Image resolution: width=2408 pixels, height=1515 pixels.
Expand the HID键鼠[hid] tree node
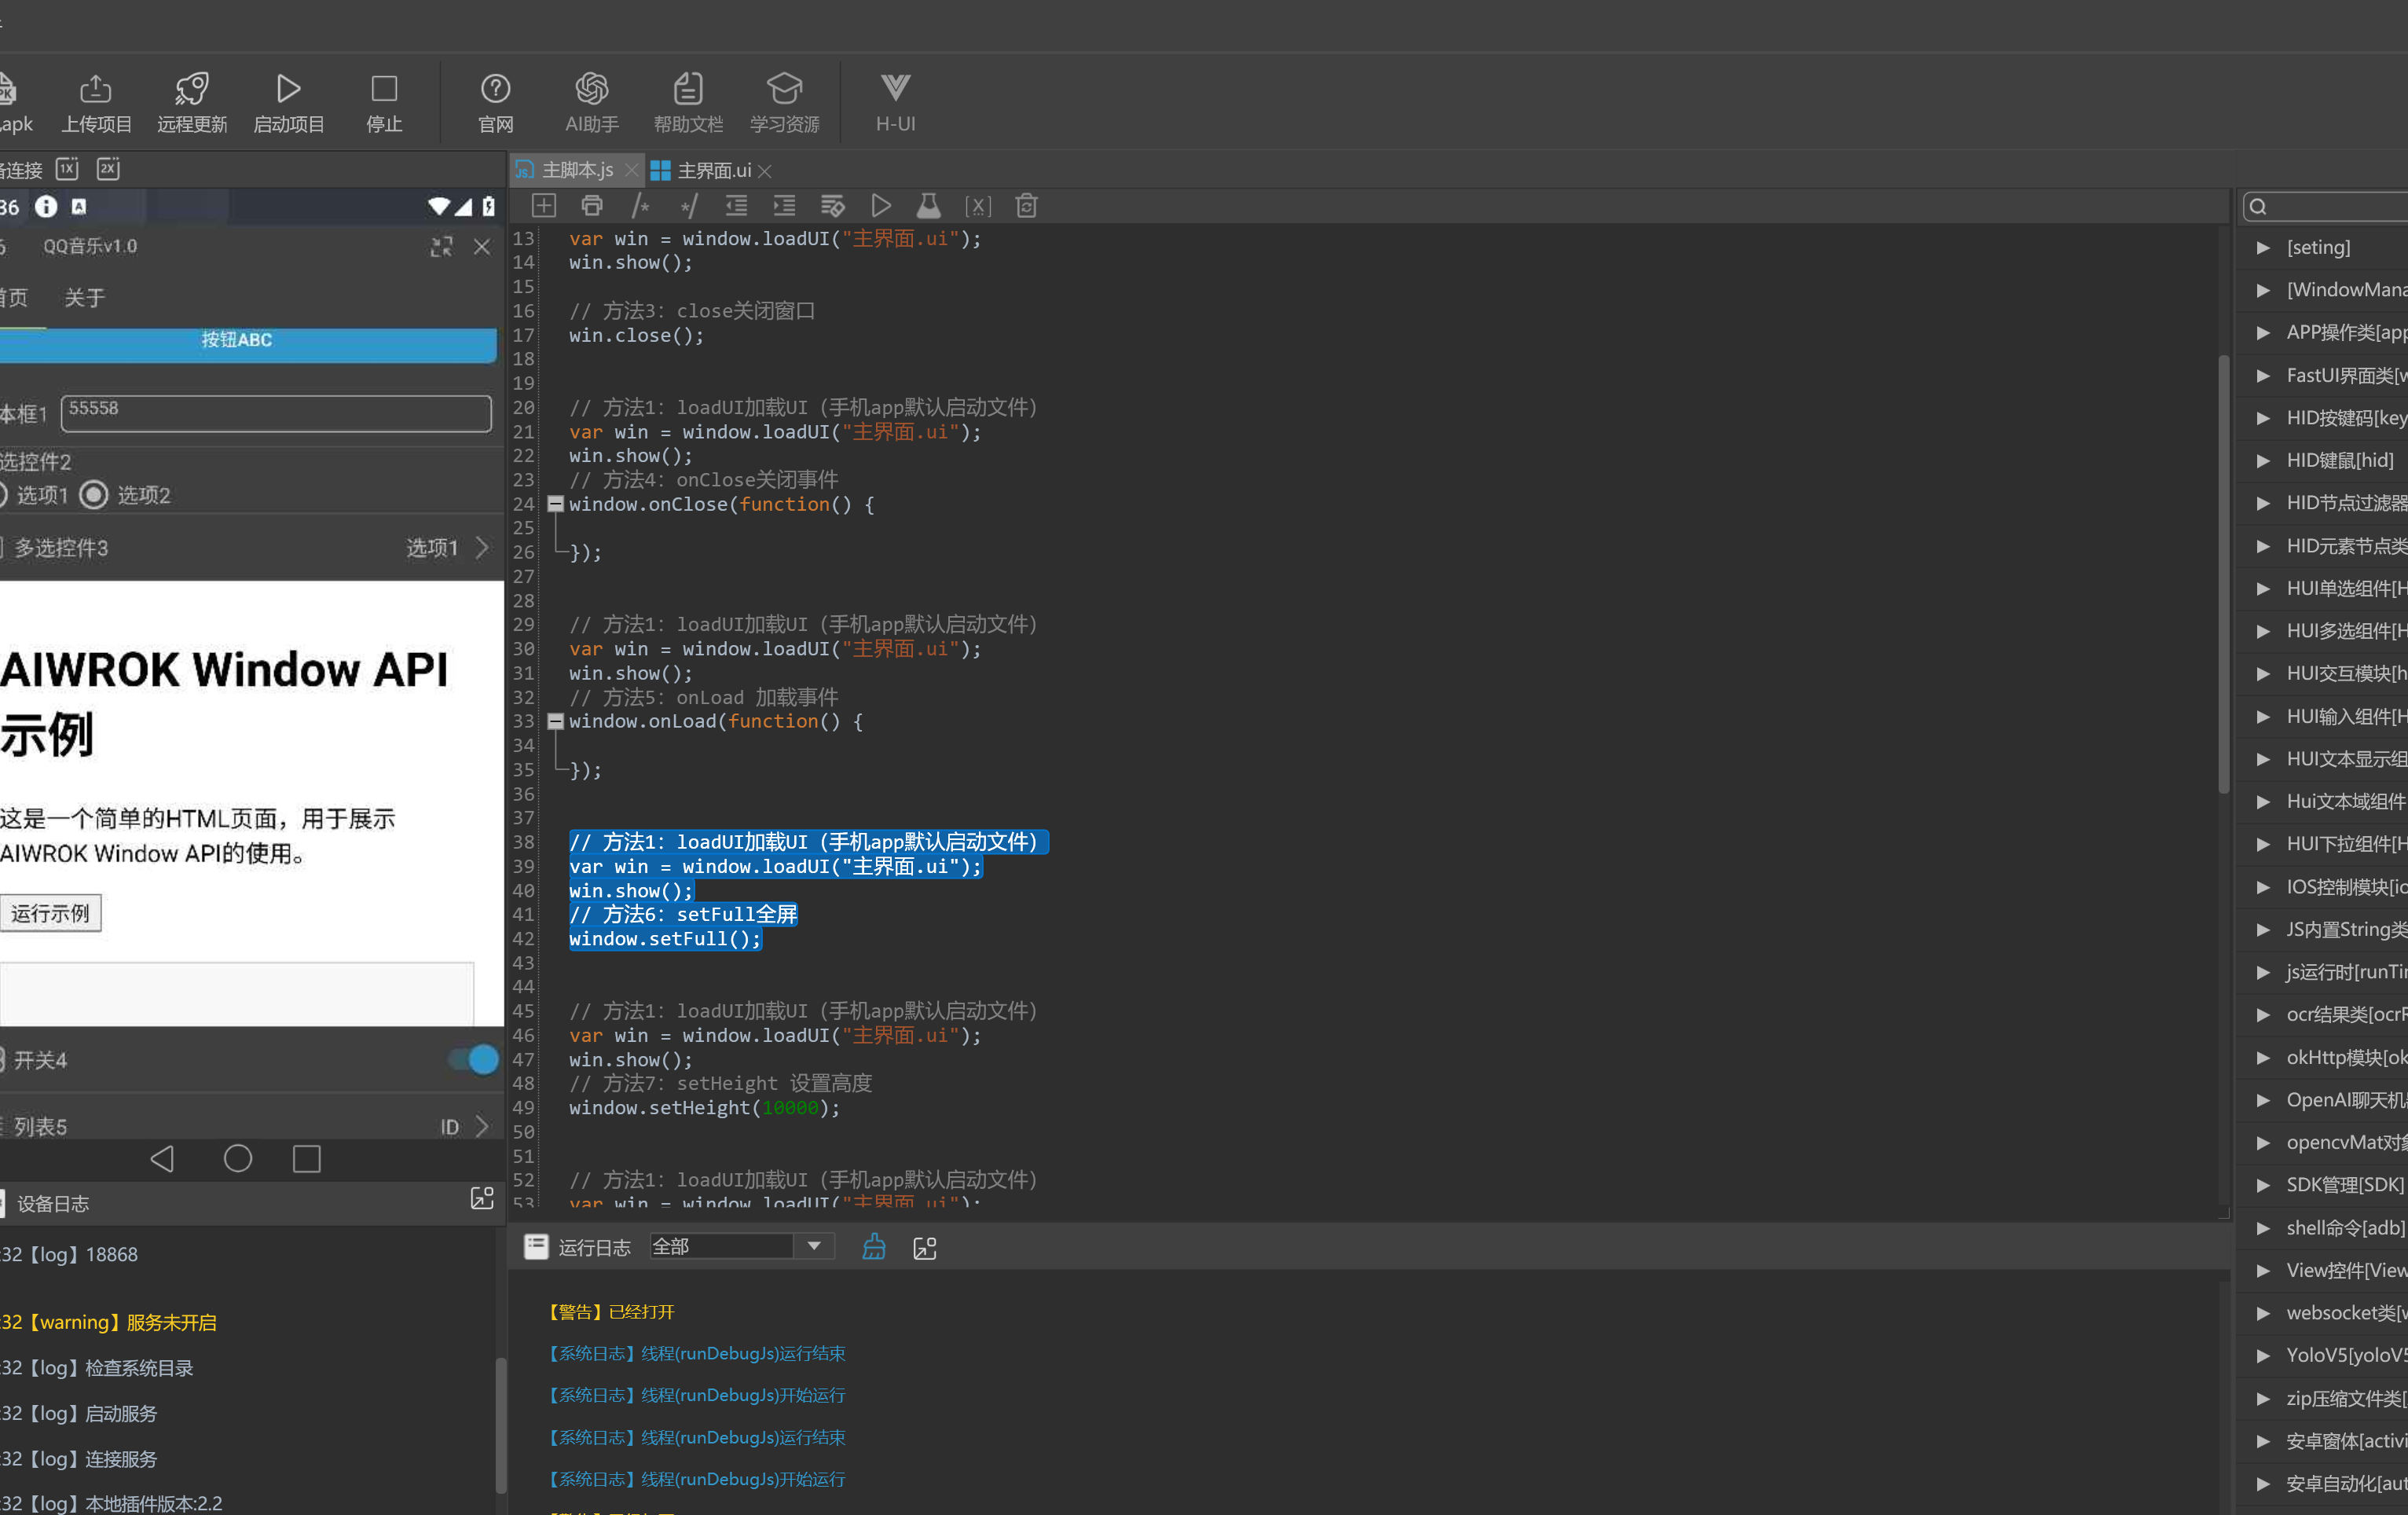2263,460
